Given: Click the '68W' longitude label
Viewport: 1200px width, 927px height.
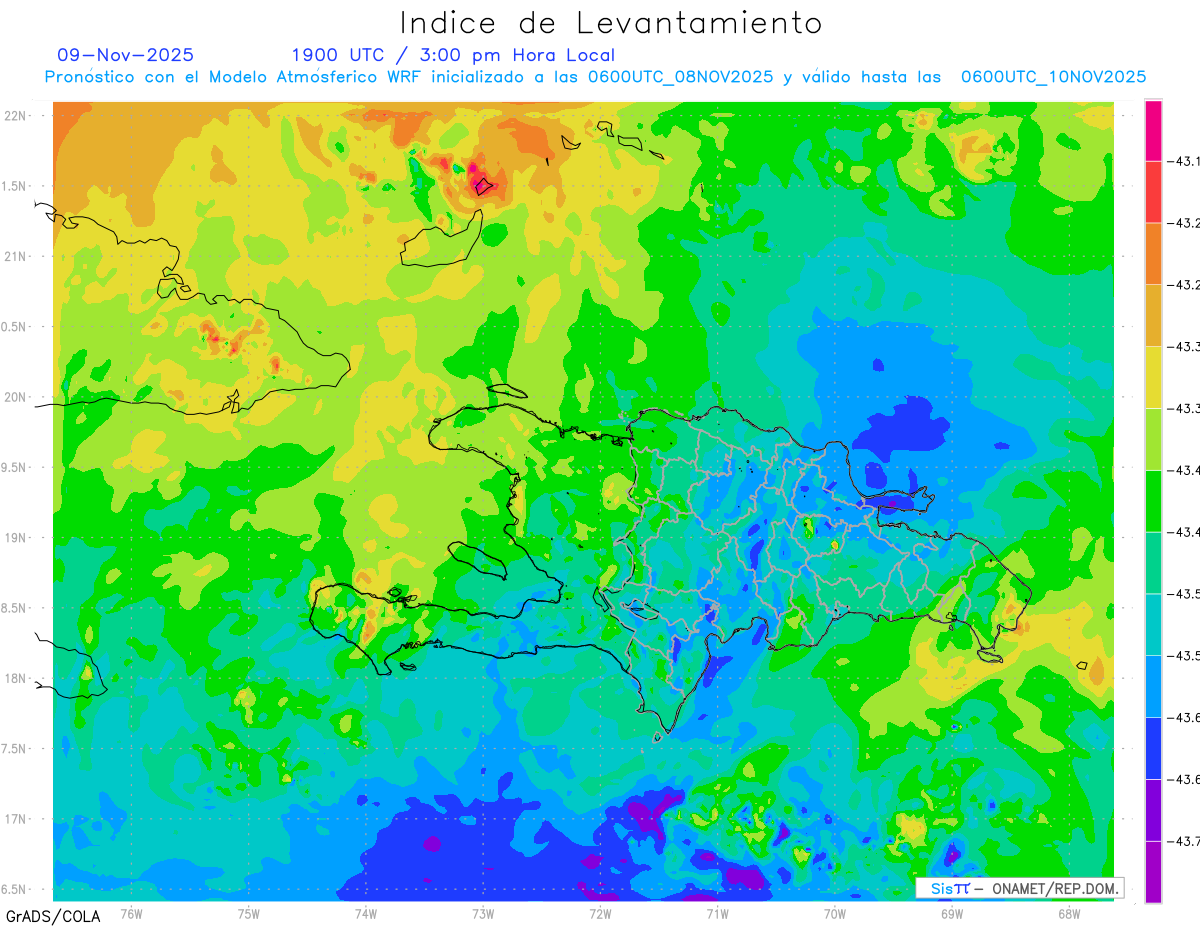Looking at the screenshot, I should pyautogui.click(x=1069, y=913).
